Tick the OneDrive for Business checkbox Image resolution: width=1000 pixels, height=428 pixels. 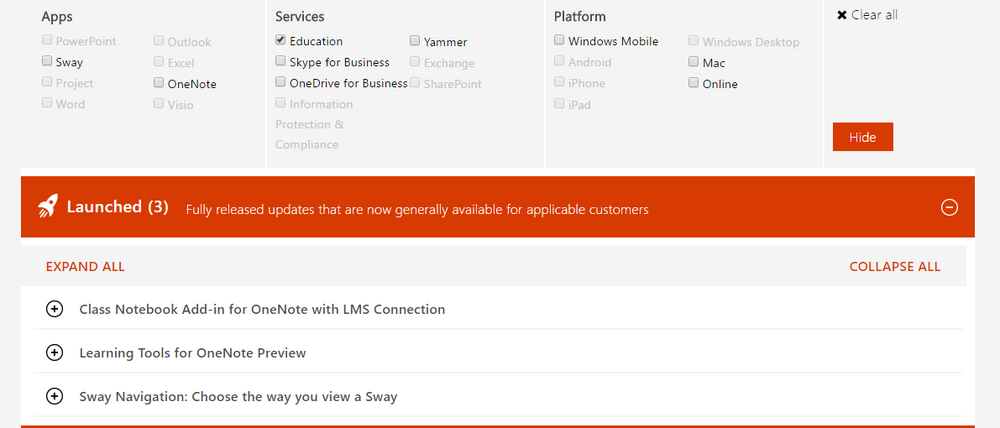(280, 82)
